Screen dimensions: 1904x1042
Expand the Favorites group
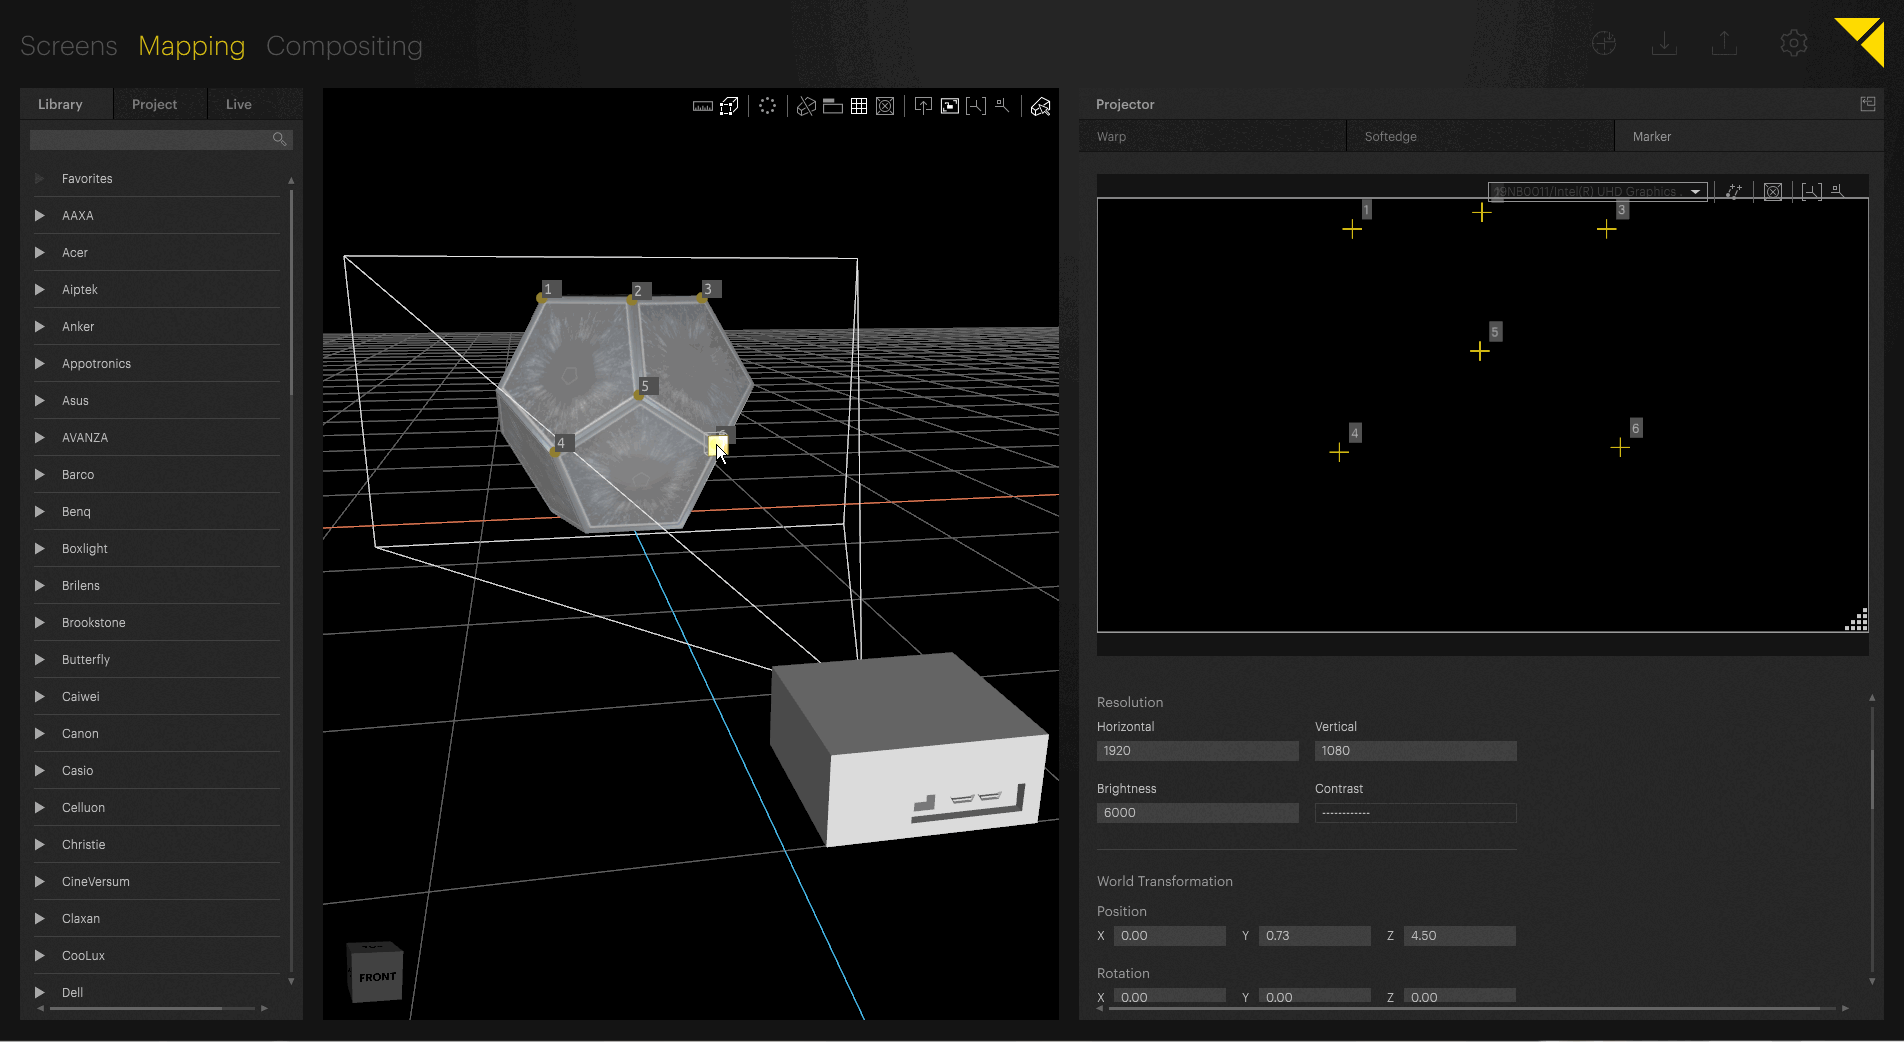pos(40,178)
